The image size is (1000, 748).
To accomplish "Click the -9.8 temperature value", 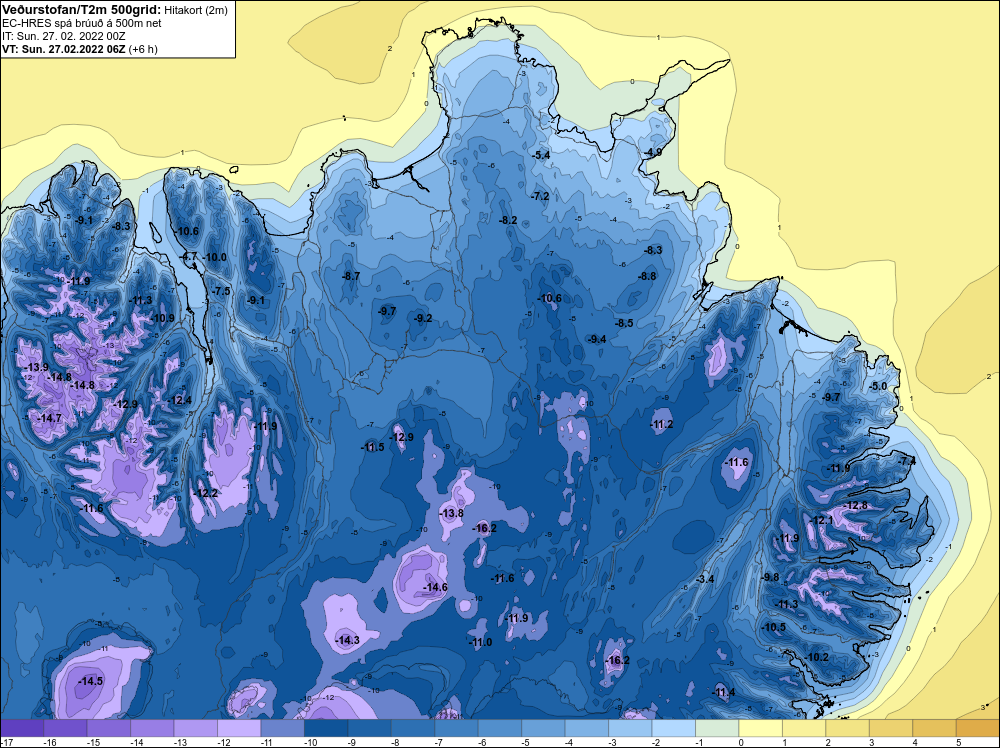I will pyautogui.click(x=770, y=577).
